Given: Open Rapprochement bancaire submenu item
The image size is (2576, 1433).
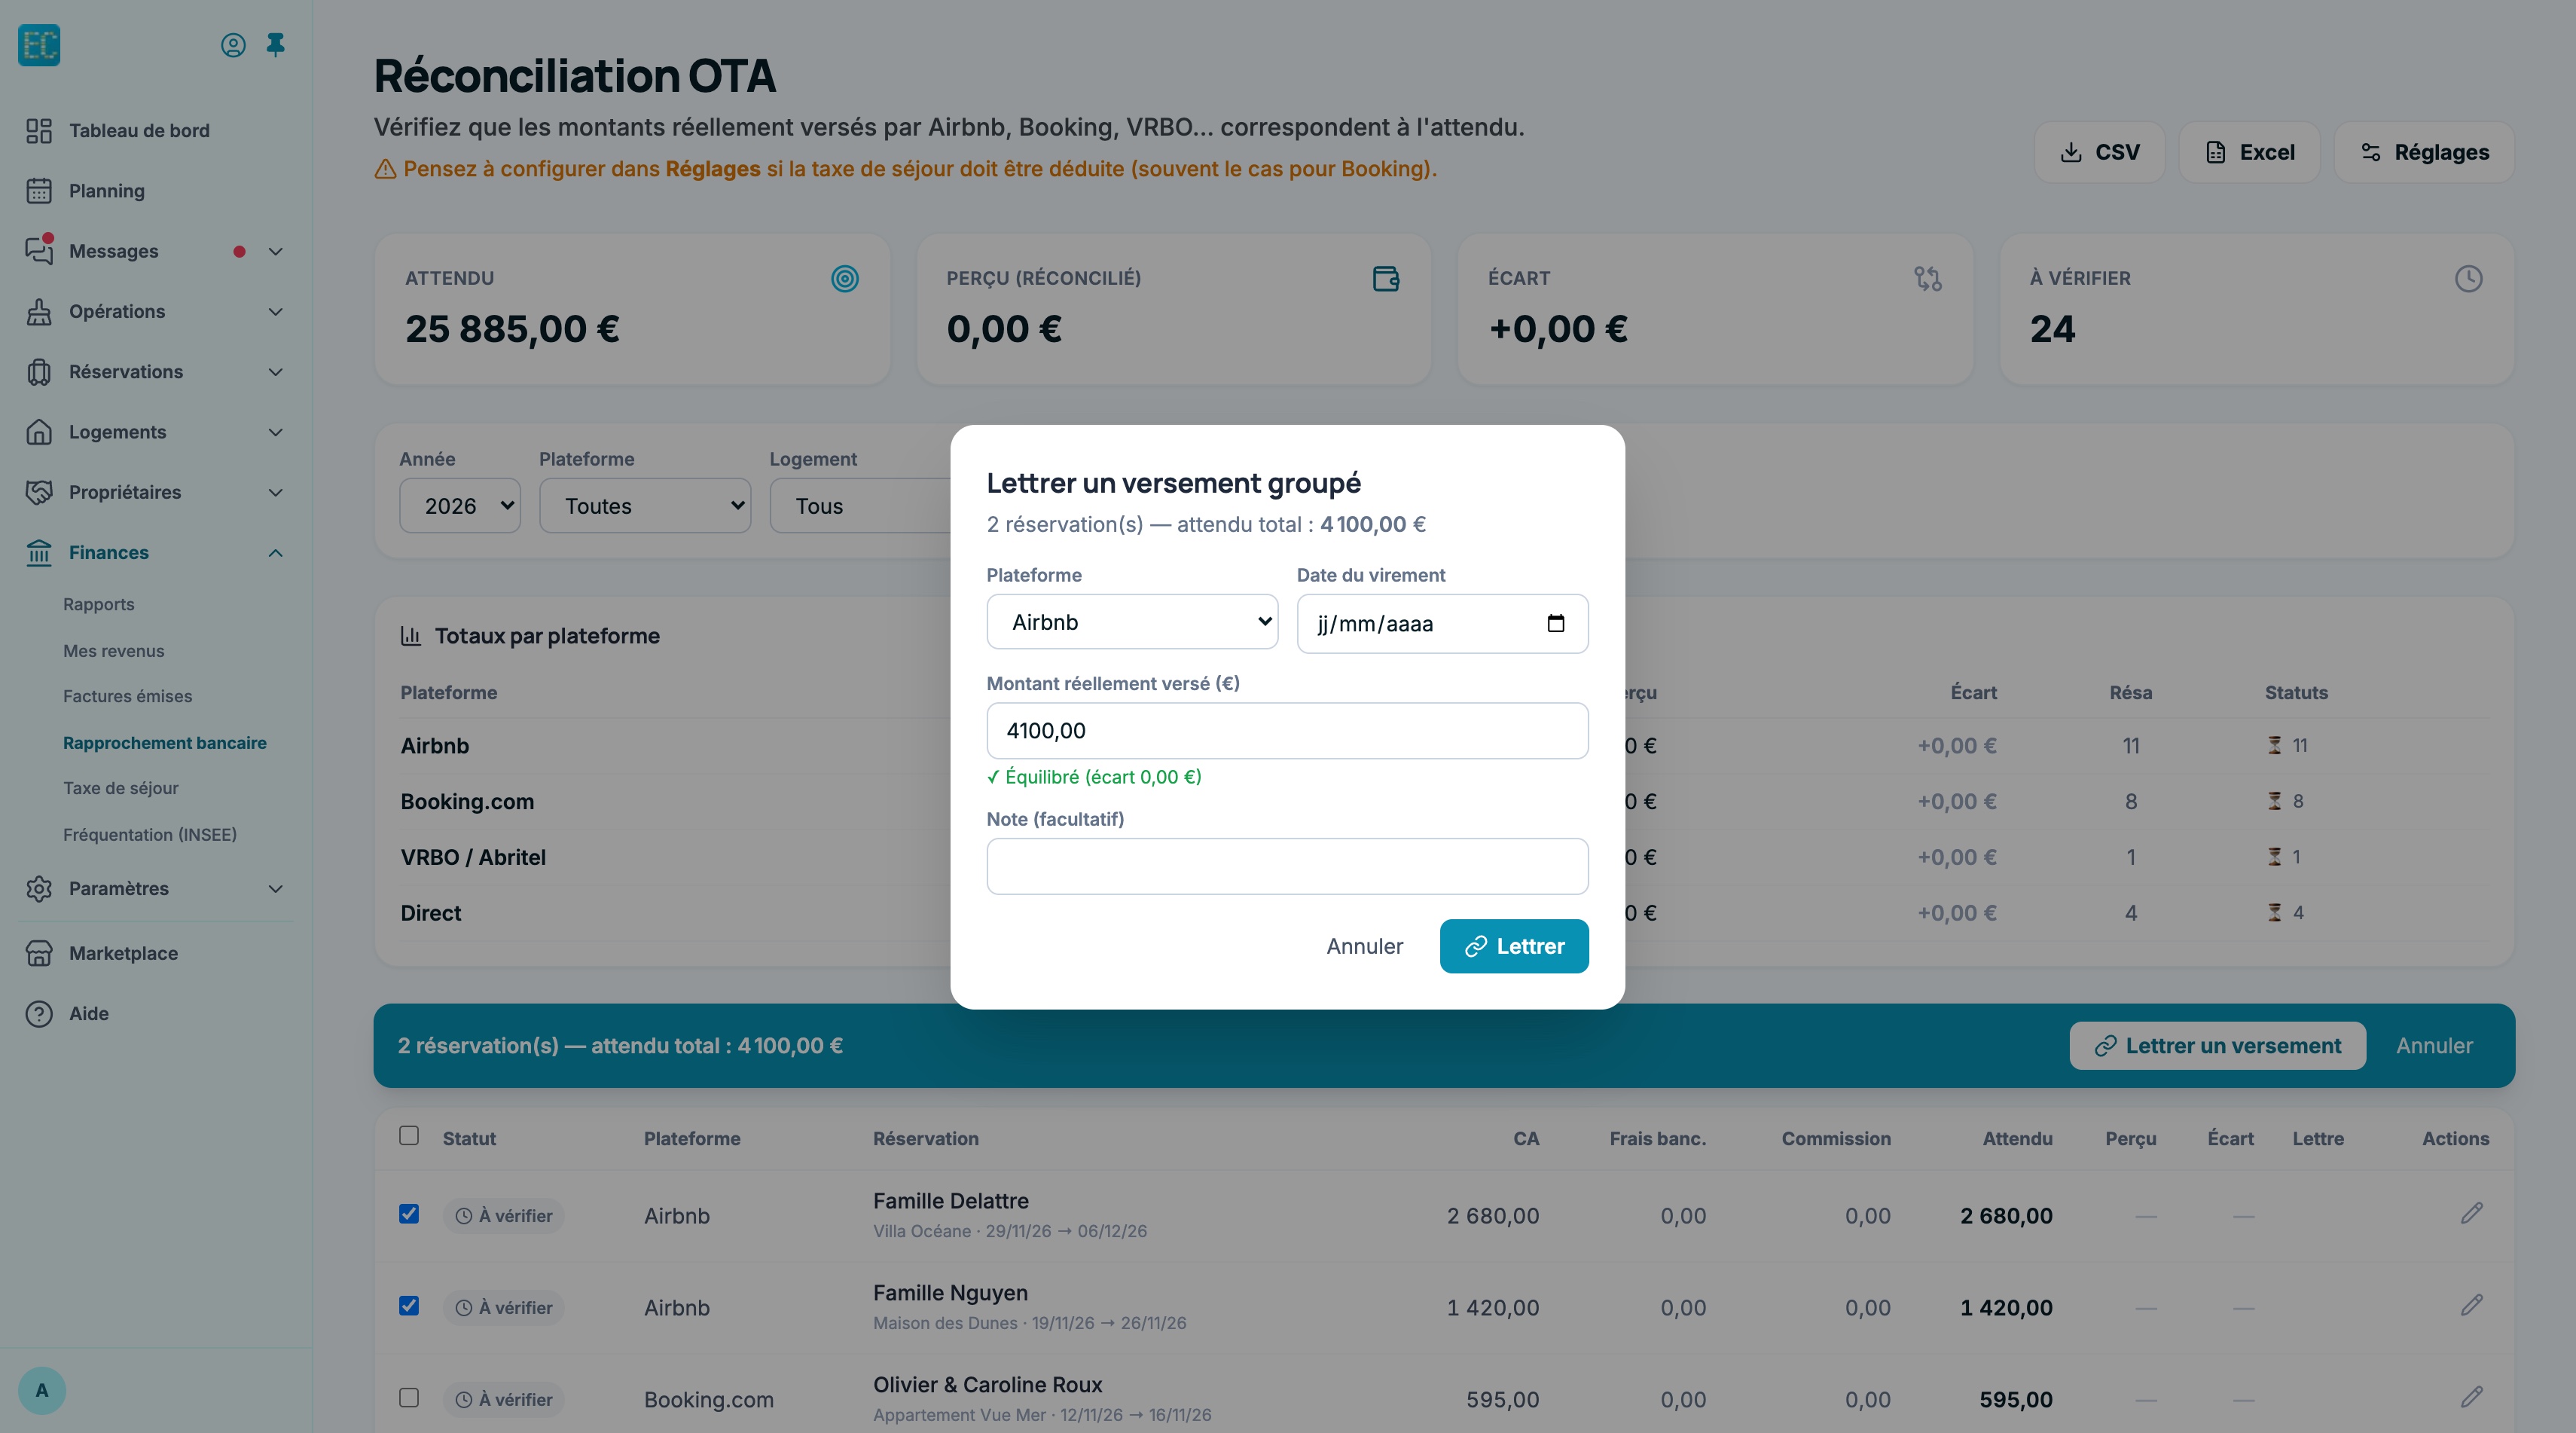Looking at the screenshot, I should pos(165,743).
